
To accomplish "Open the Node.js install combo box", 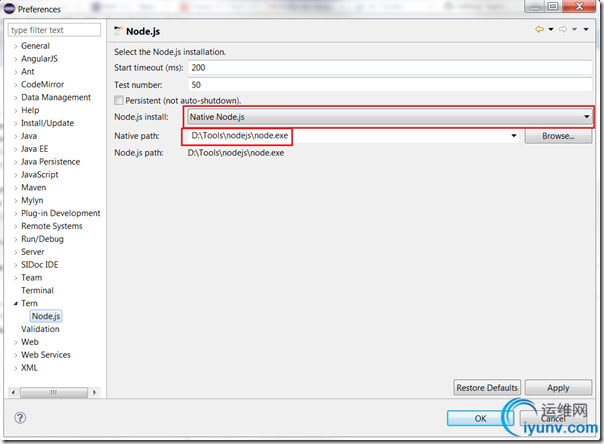I will [x=389, y=117].
